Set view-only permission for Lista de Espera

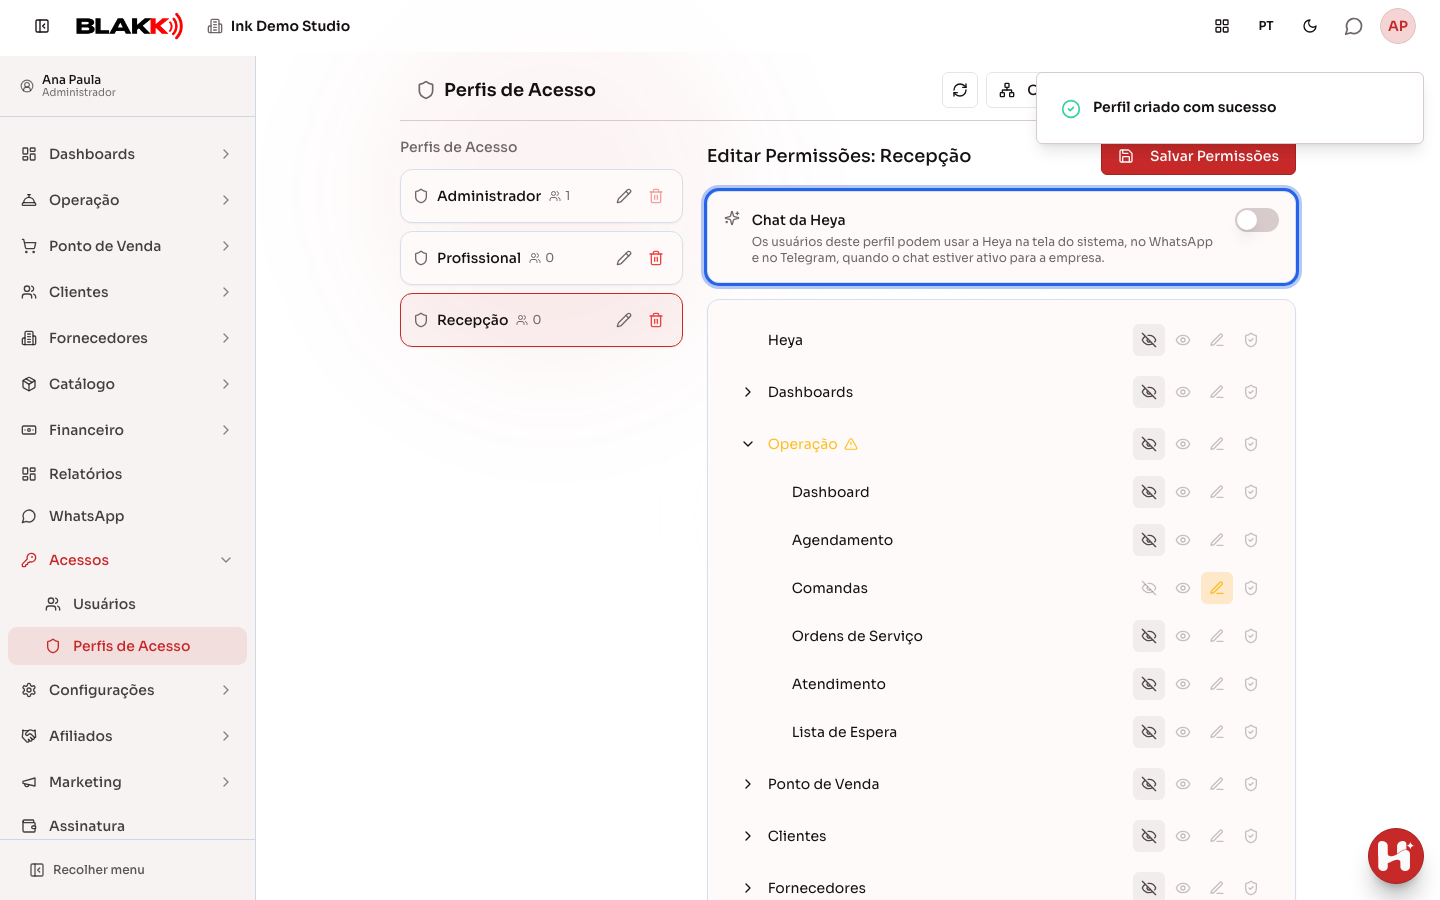[1183, 732]
